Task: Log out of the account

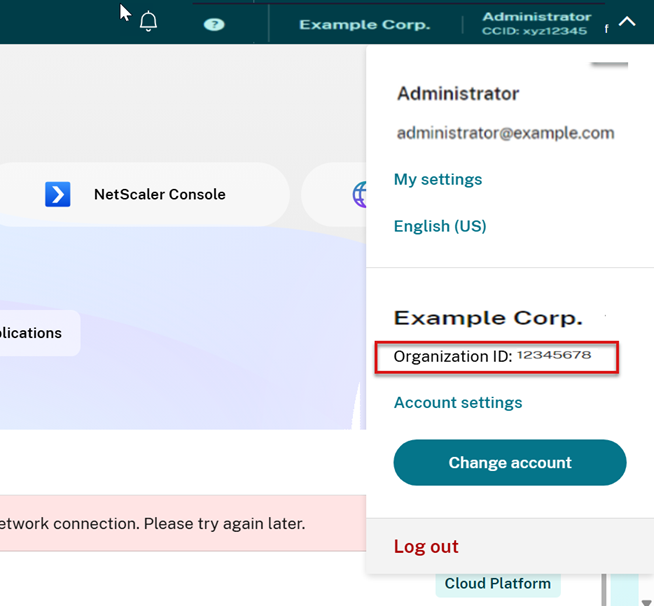Action: click(426, 546)
